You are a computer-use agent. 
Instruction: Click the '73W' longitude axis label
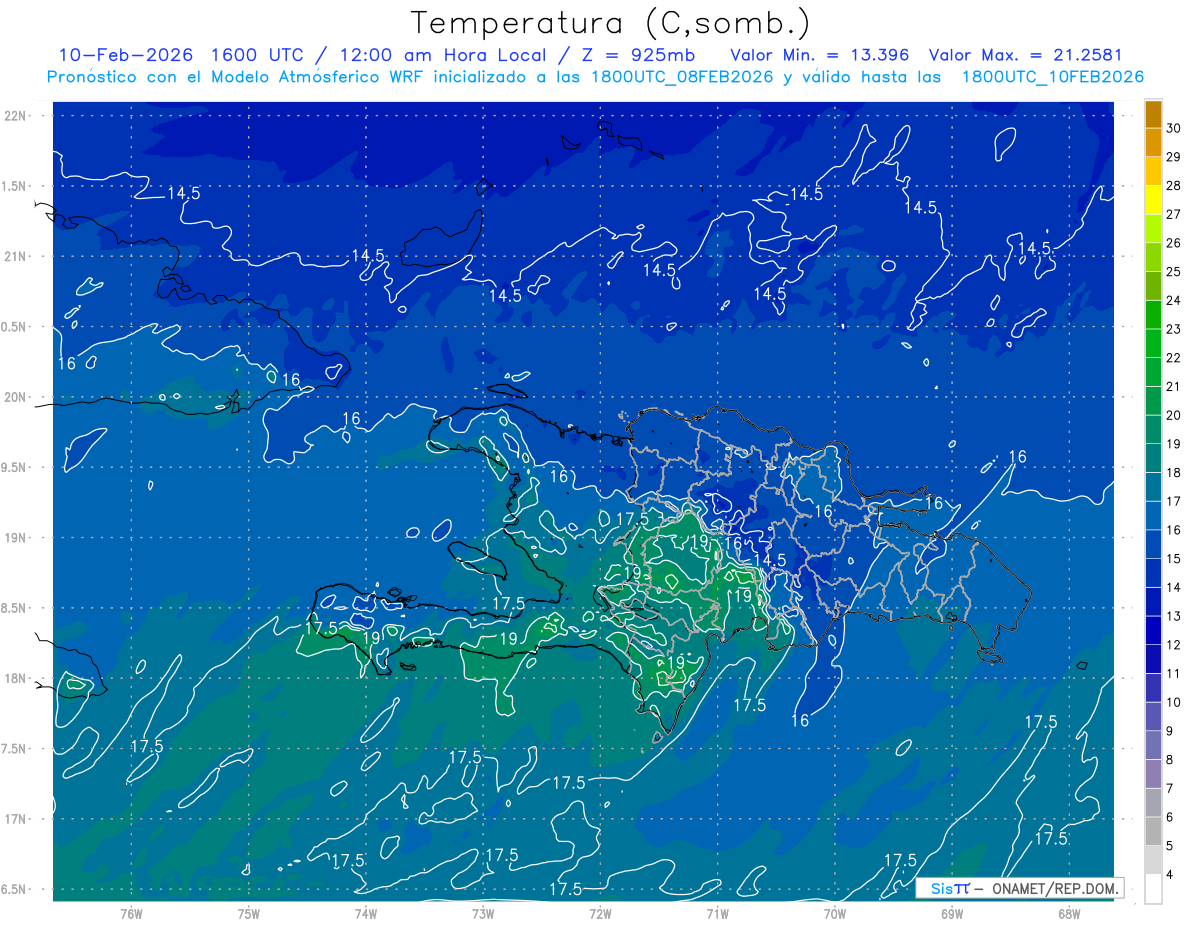483,914
